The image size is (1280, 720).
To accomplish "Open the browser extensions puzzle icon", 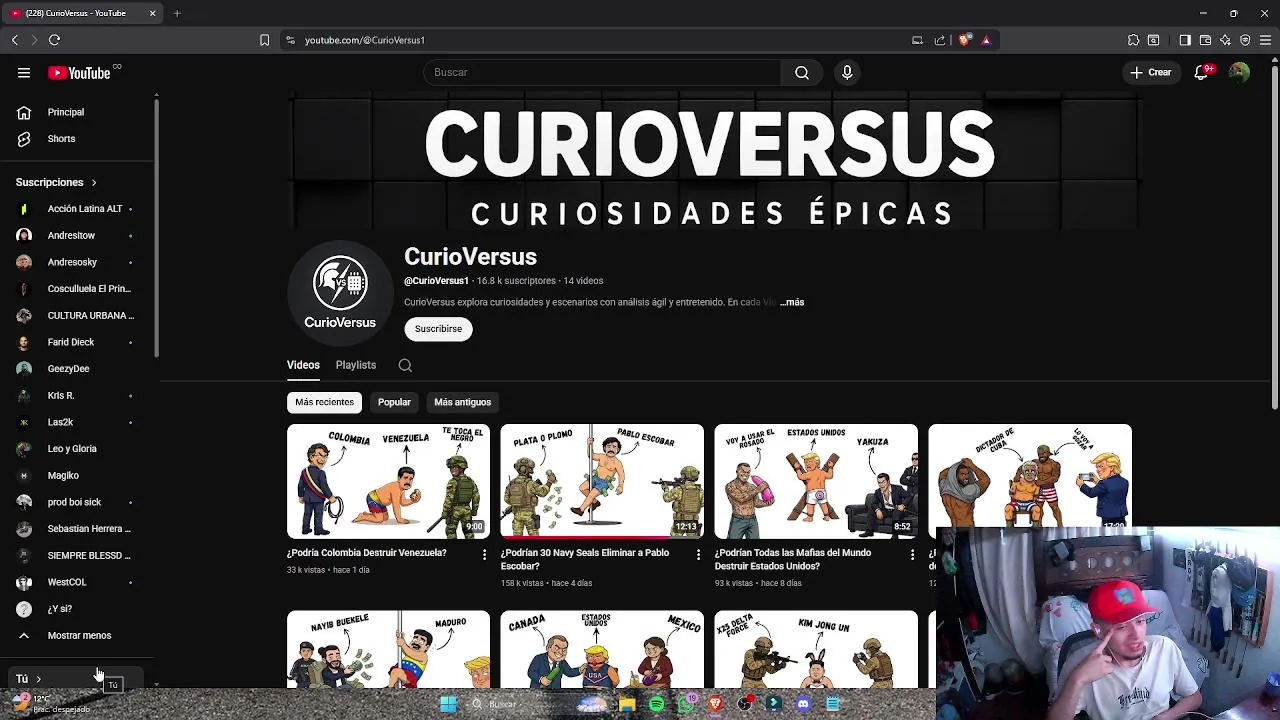I will point(1133,40).
